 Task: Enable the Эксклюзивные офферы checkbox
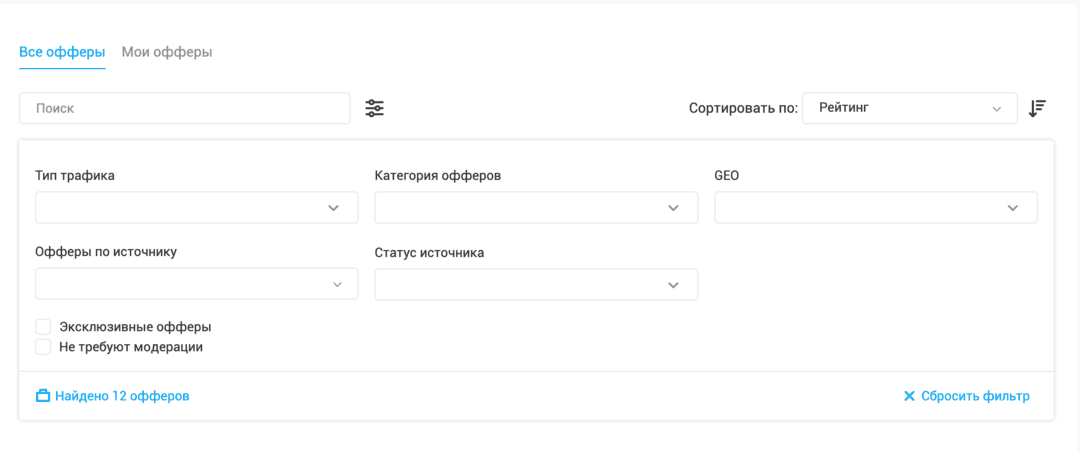tap(43, 327)
